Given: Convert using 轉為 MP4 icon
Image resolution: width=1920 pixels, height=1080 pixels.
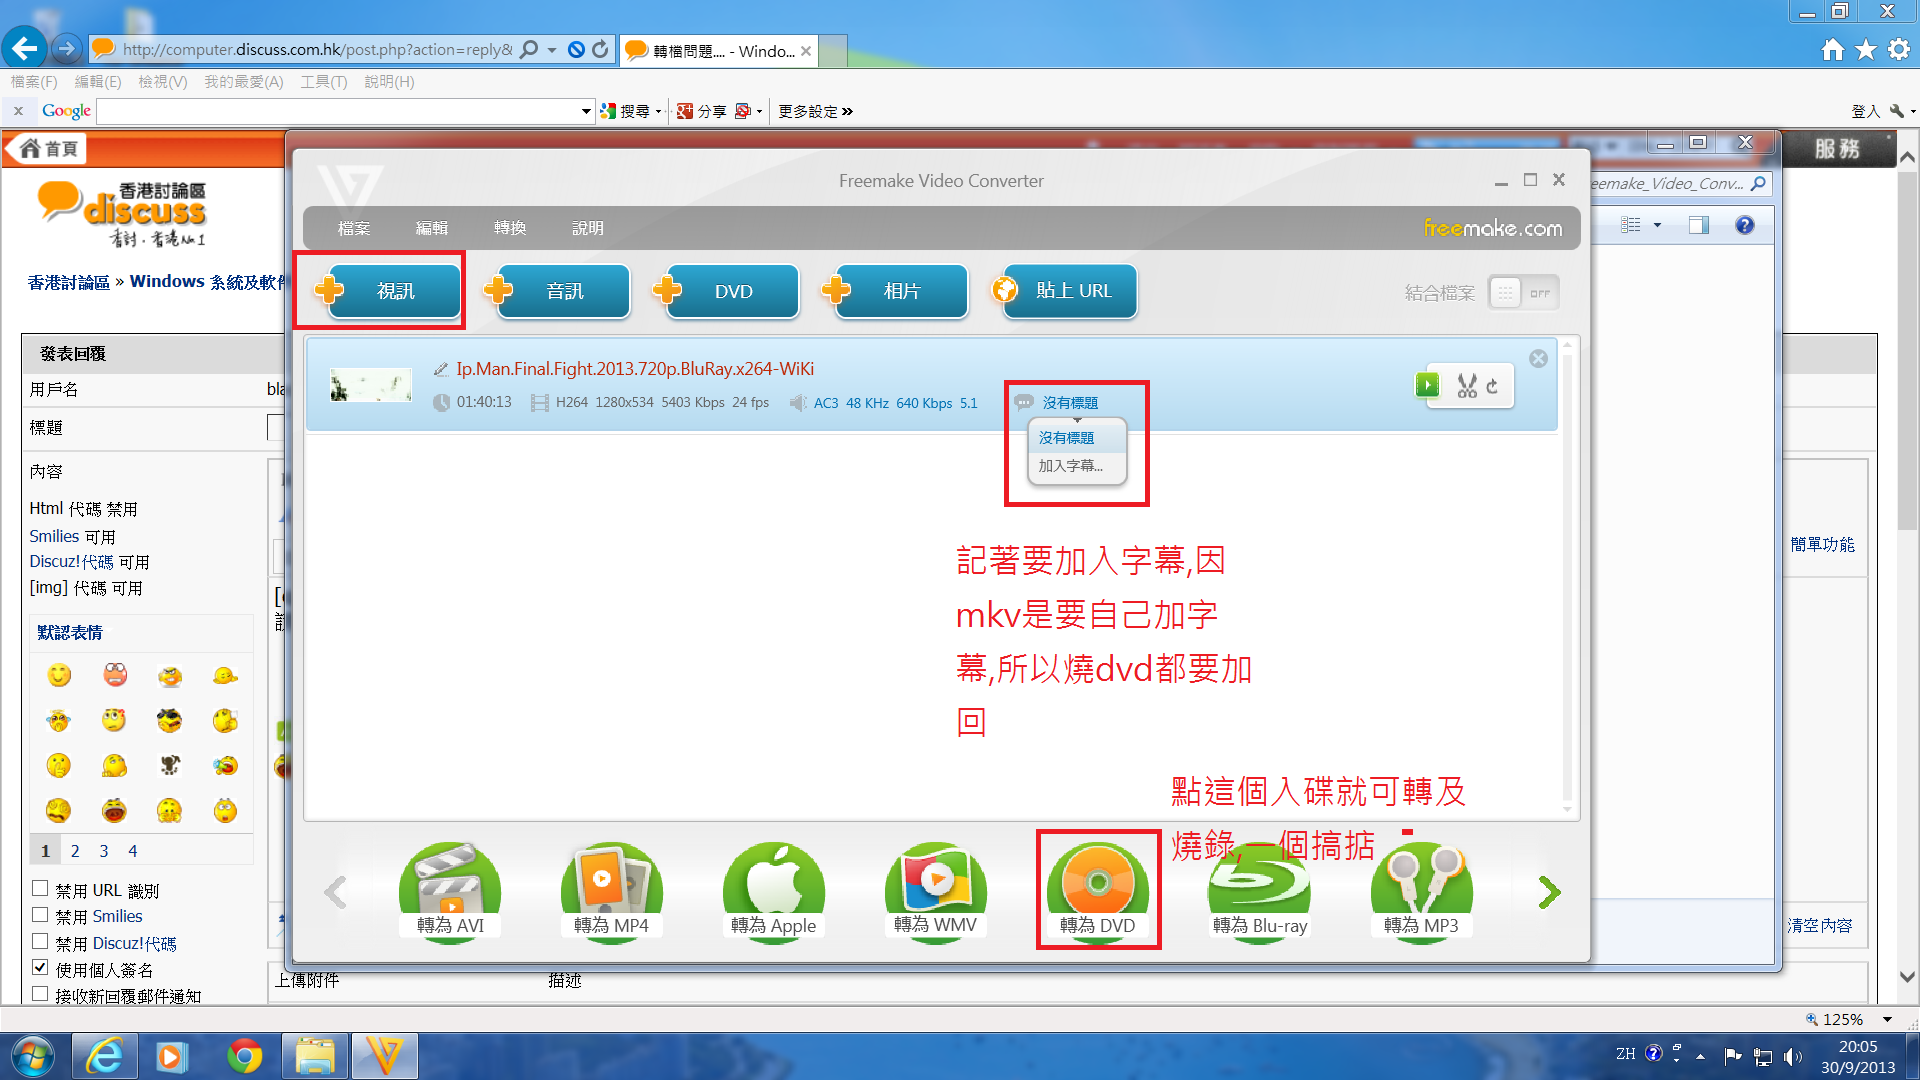Looking at the screenshot, I should coord(612,891).
